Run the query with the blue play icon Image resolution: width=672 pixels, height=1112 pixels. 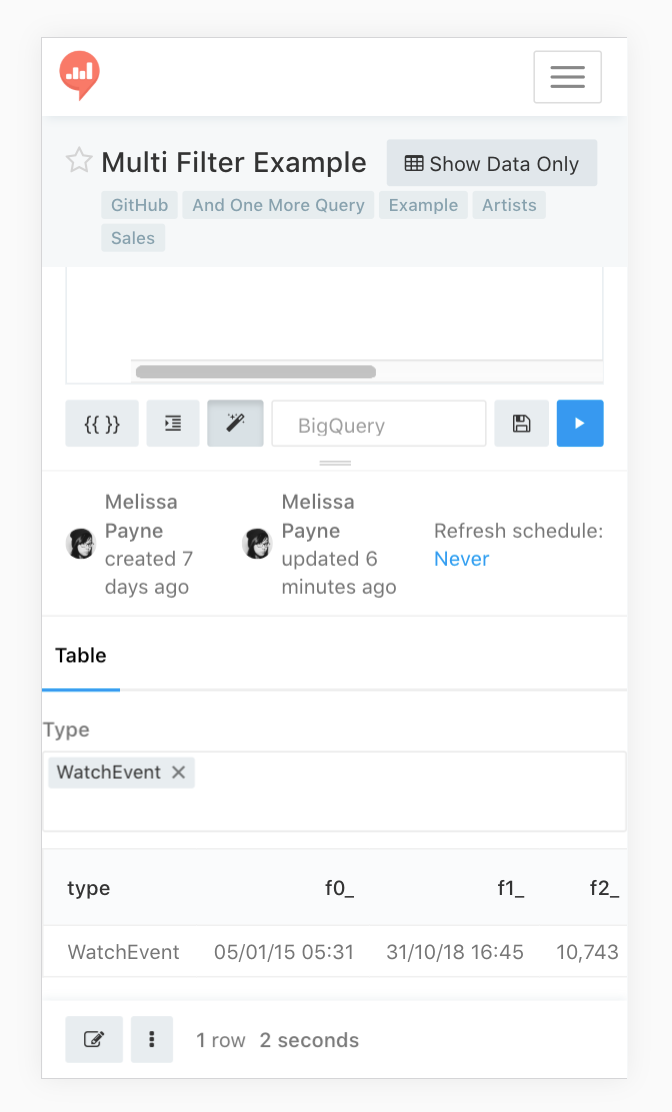(580, 423)
